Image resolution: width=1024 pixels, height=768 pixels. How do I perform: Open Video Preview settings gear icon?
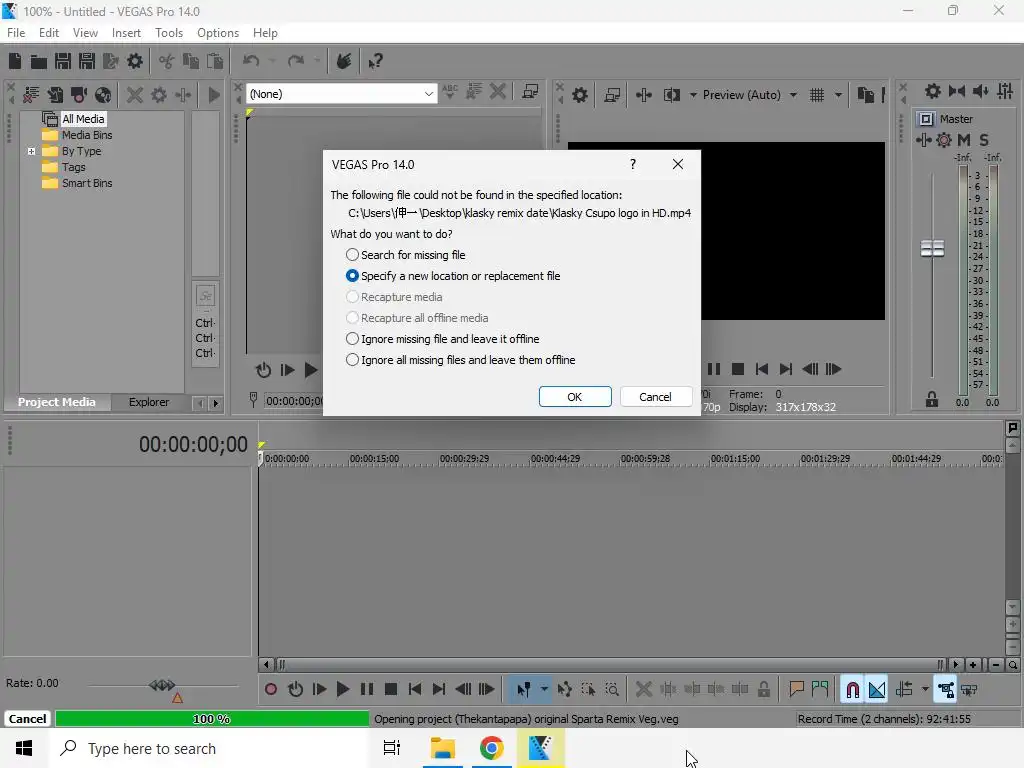click(580, 95)
